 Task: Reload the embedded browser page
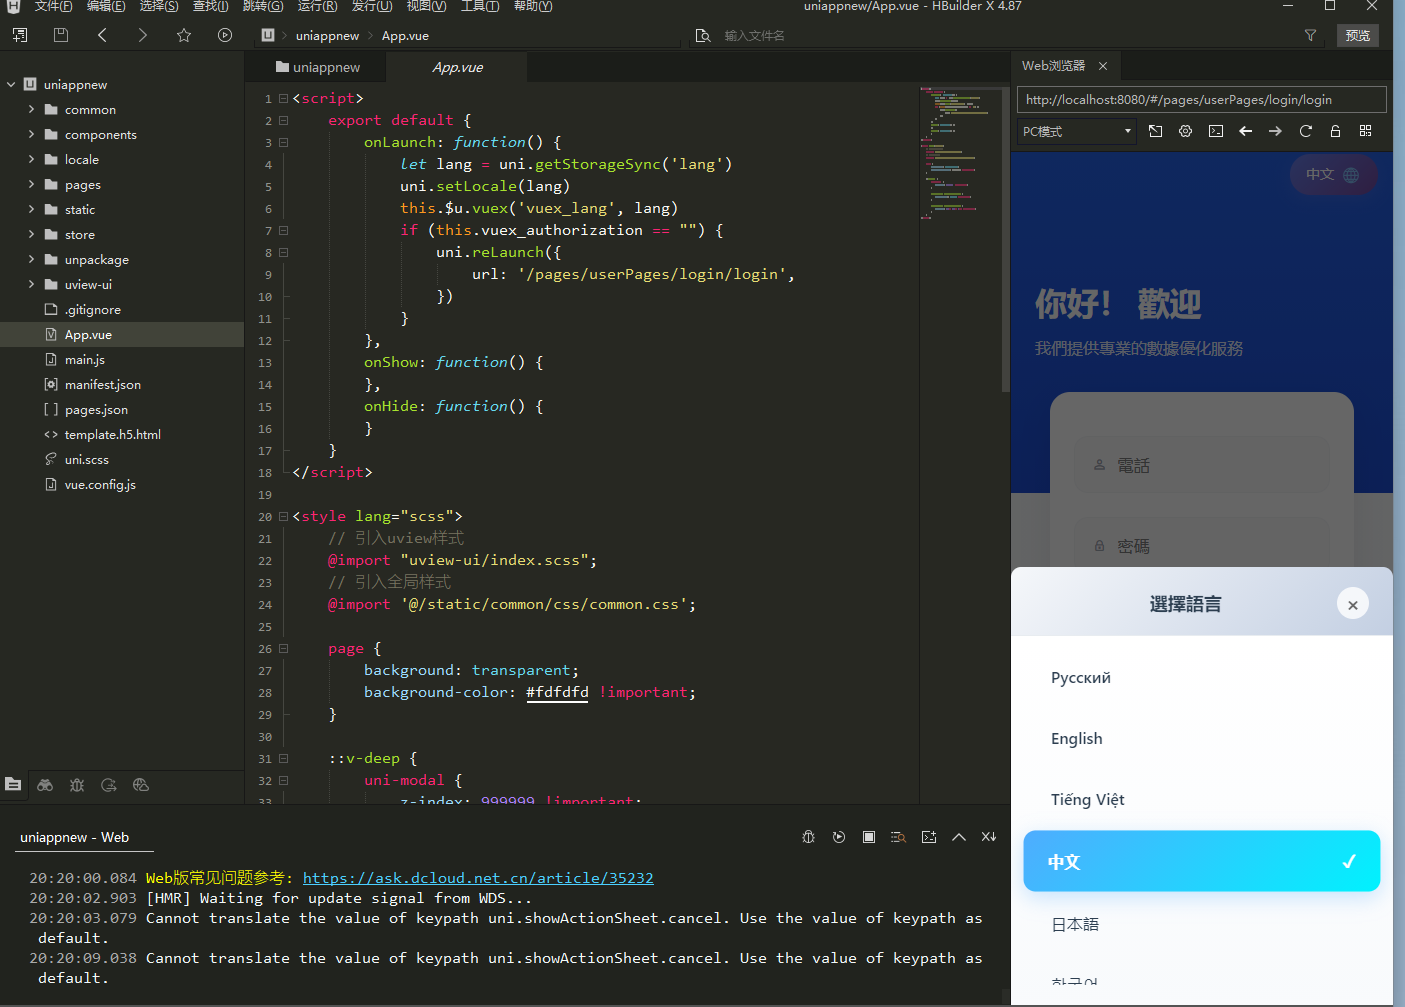(x=1305, y=131)
